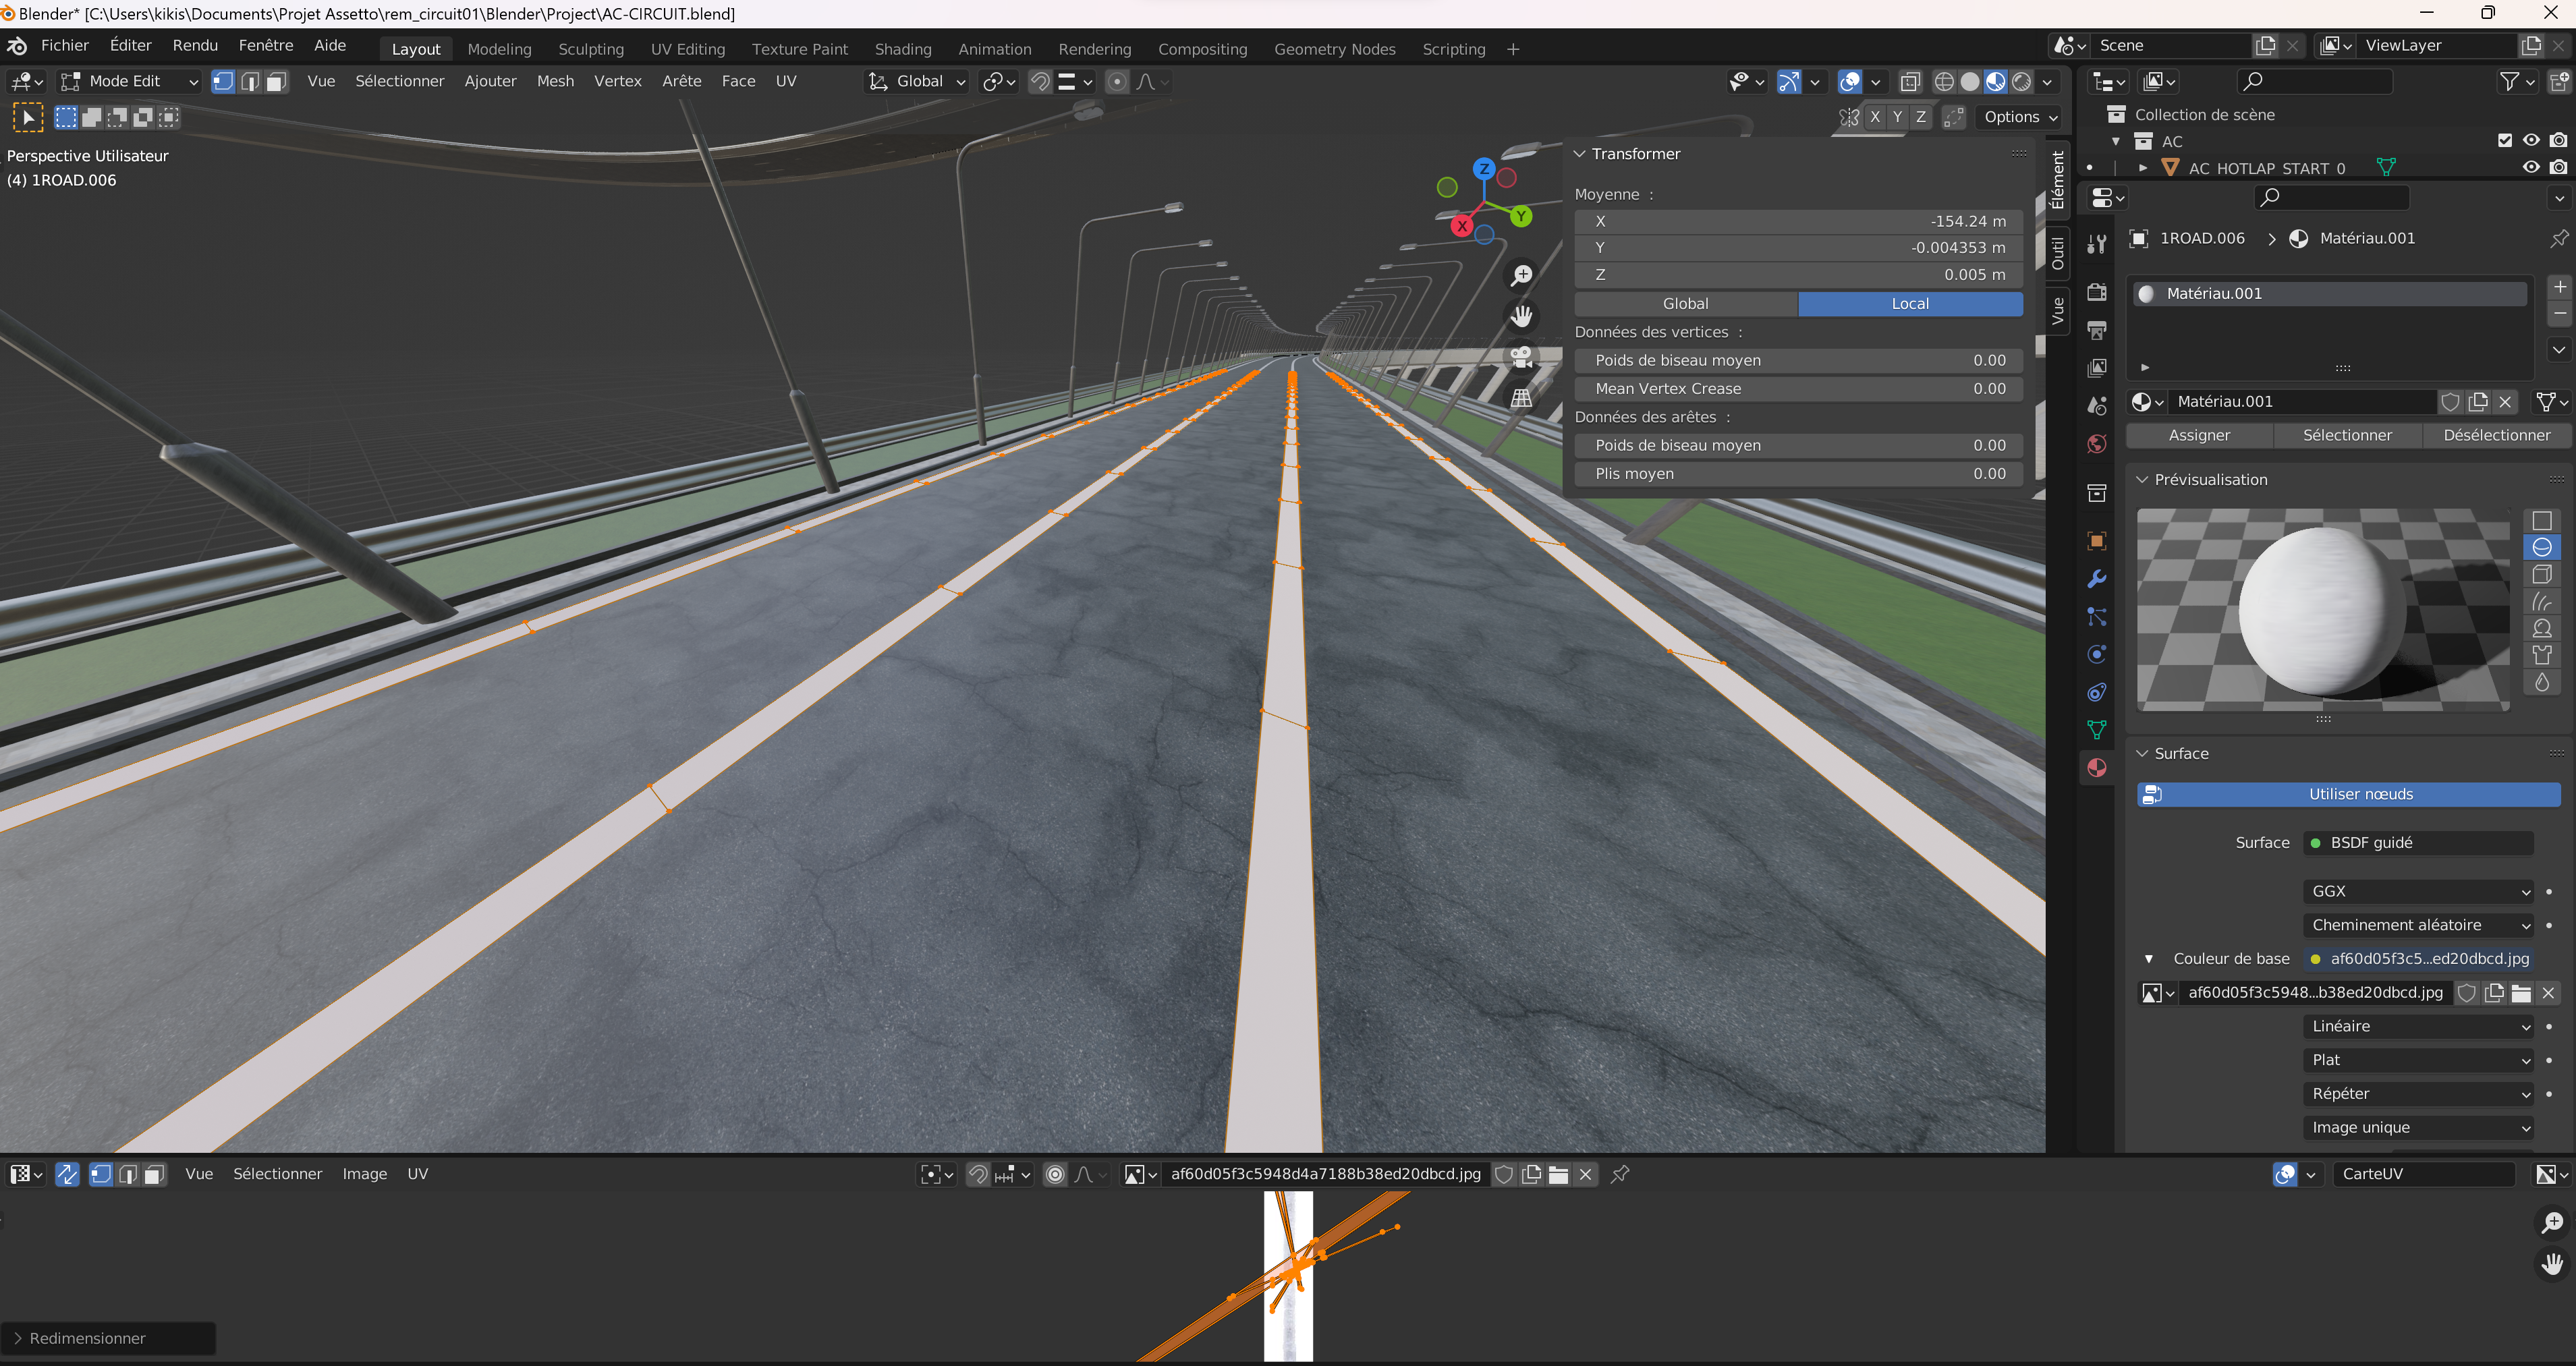Toggle AC collection exclude checkbox

2505,141
